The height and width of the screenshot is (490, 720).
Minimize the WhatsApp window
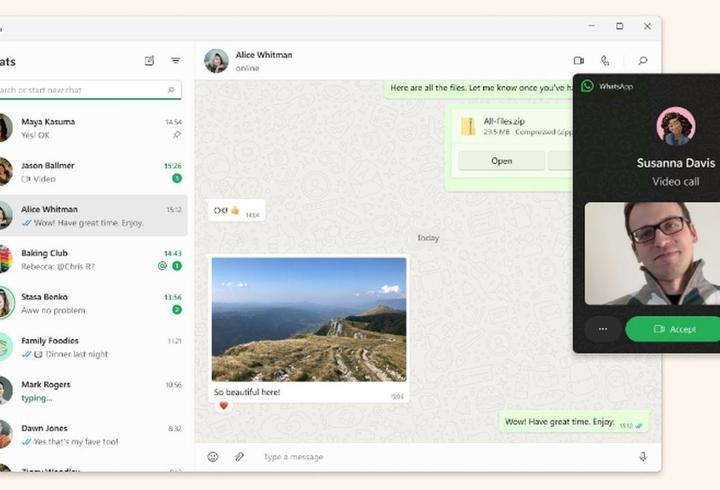tap(592, 26)
